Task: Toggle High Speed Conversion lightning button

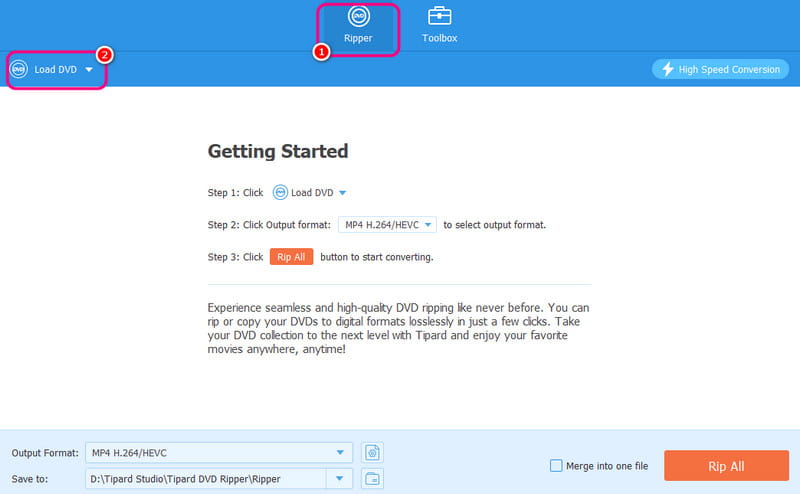Action: pos(720,69)
